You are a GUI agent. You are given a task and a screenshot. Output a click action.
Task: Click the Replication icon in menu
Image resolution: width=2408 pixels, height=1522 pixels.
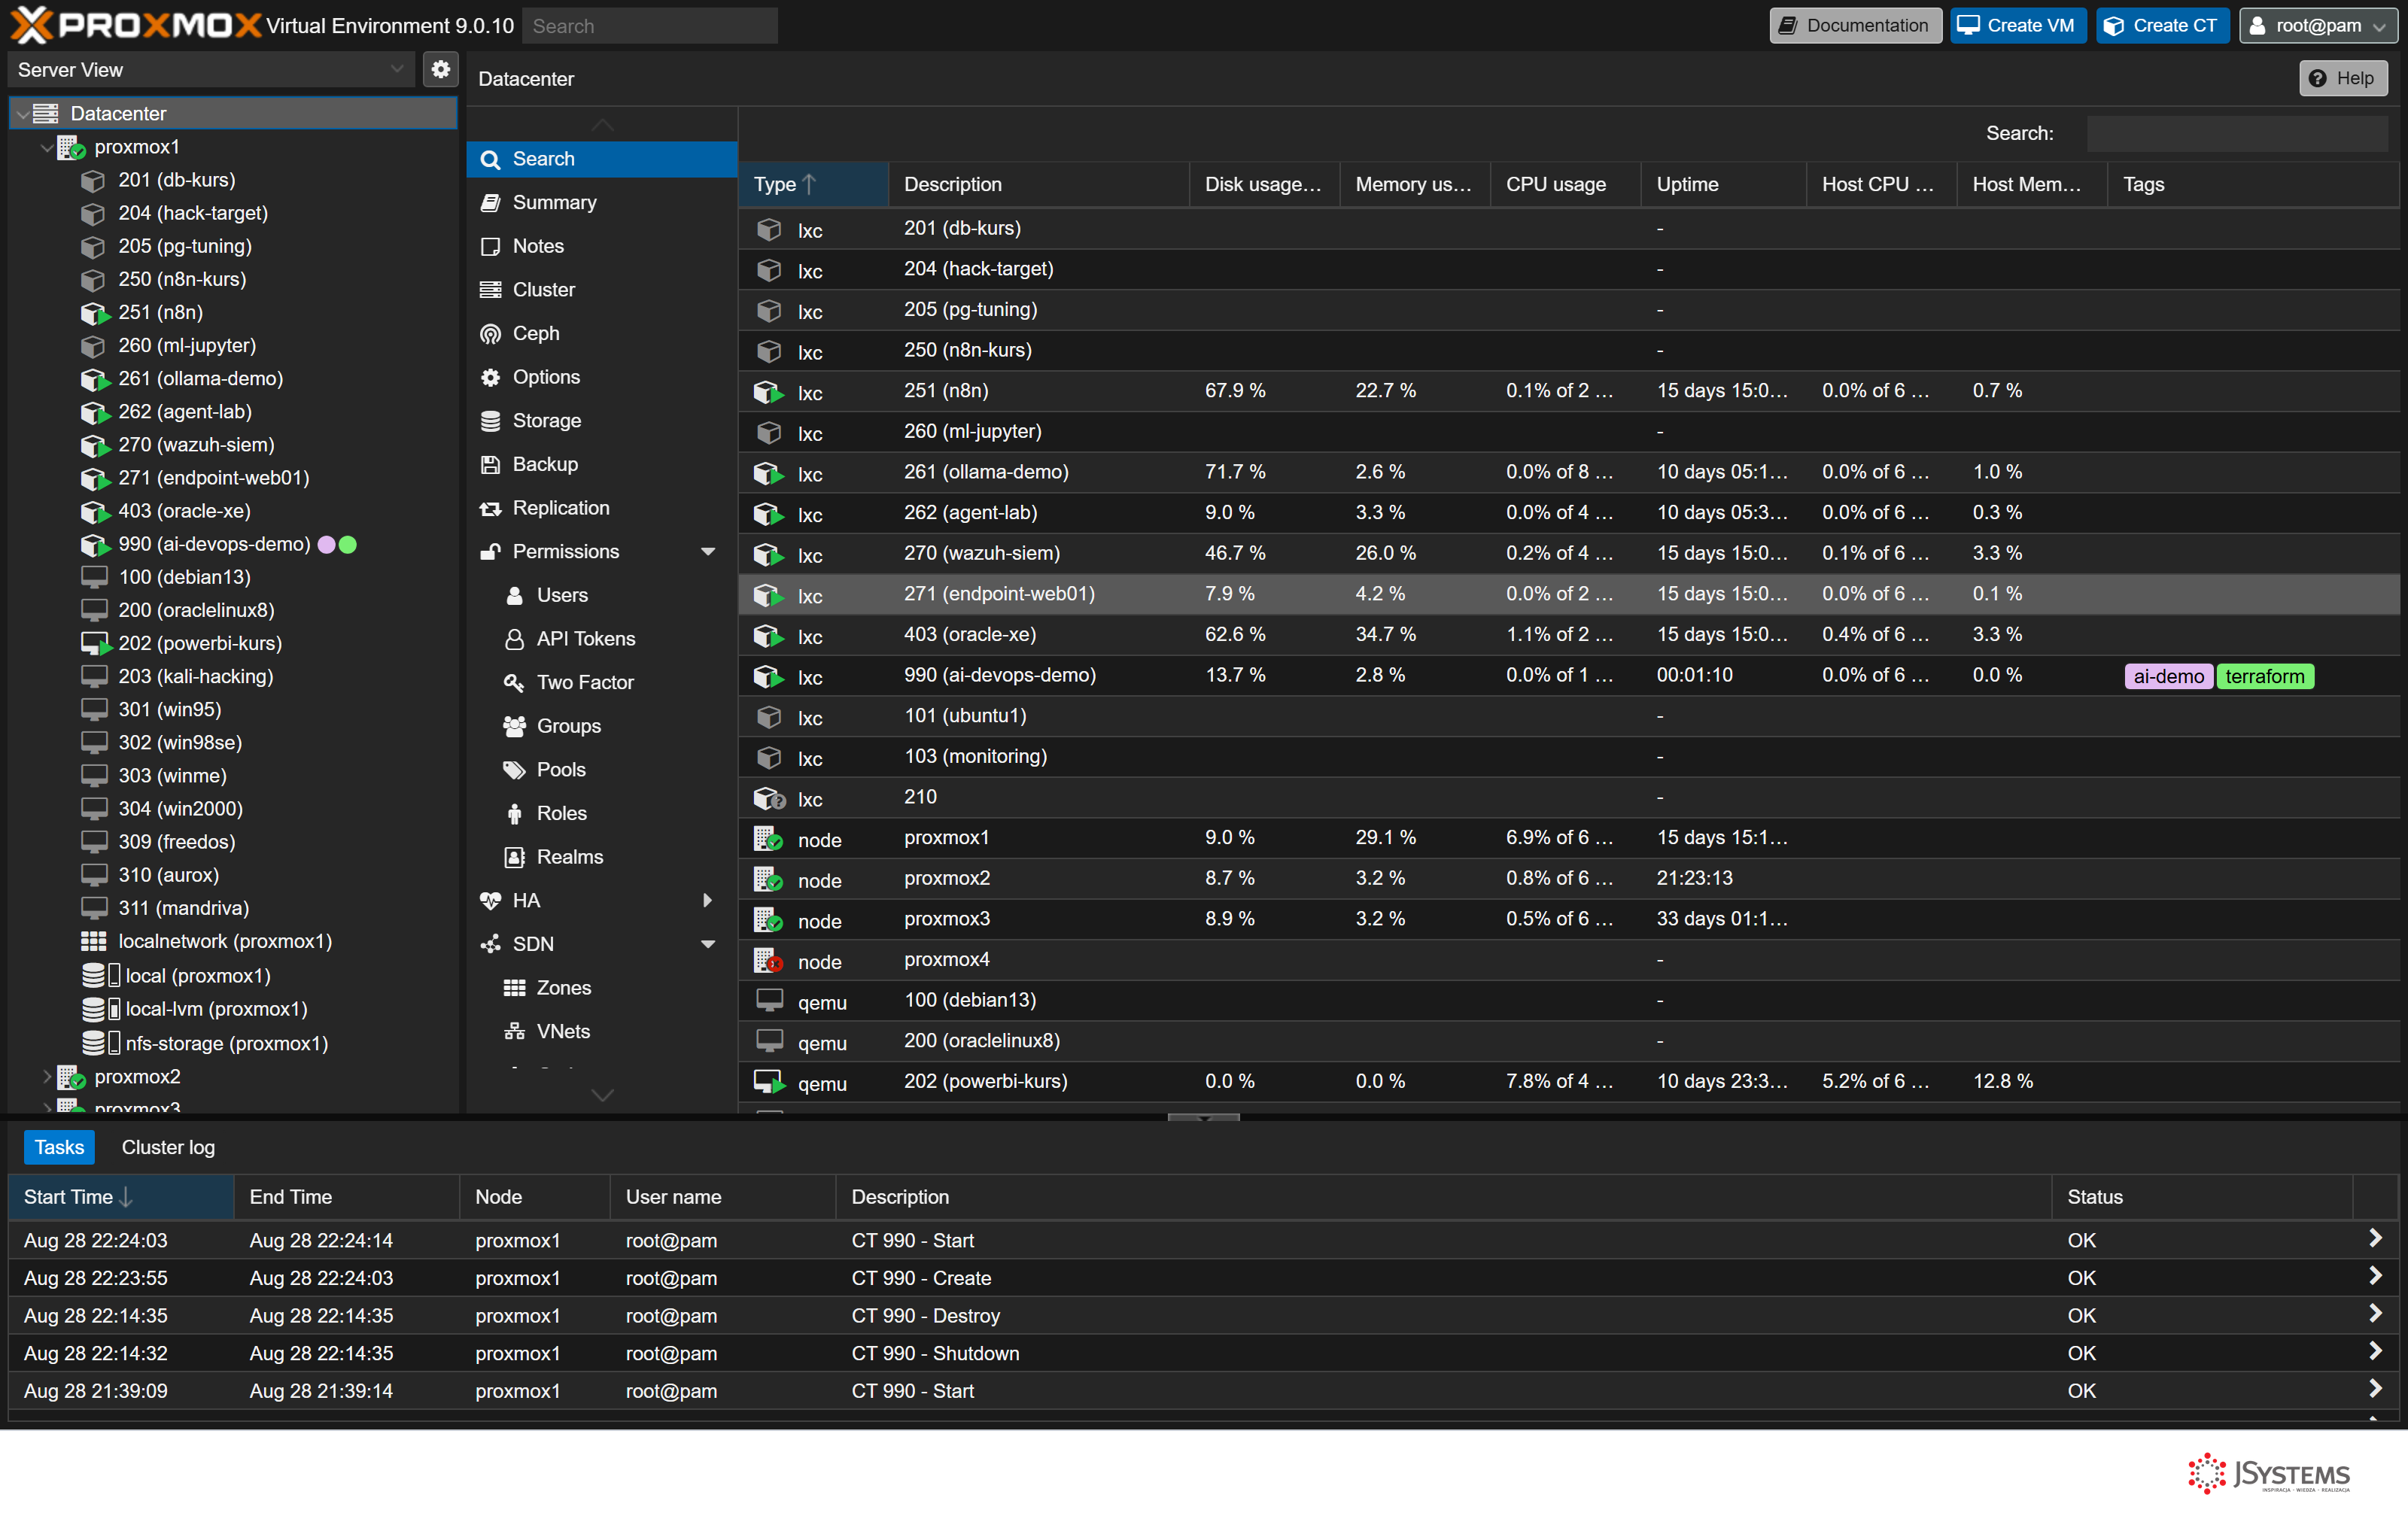[x=490, y=508]
